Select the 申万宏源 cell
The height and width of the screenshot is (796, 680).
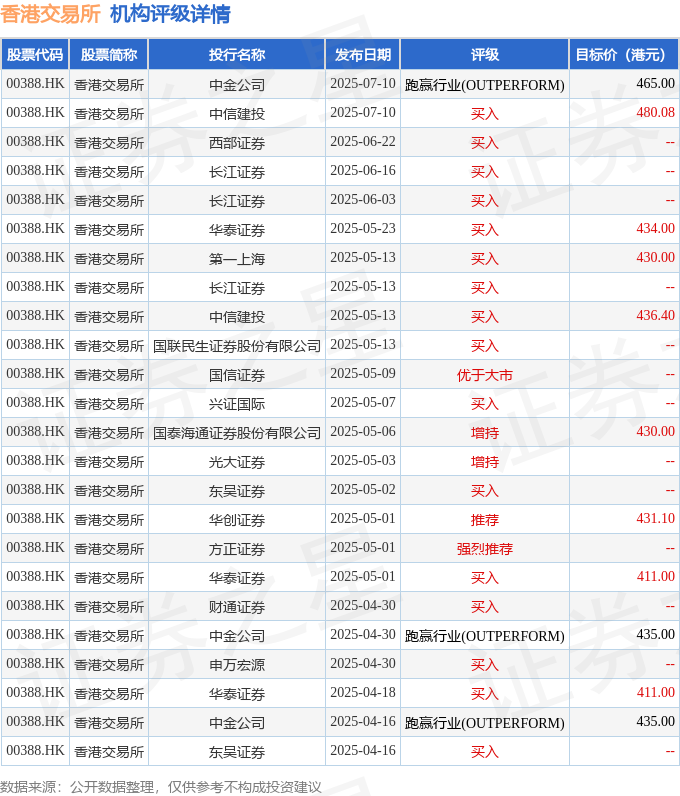(x=237, y=665)
